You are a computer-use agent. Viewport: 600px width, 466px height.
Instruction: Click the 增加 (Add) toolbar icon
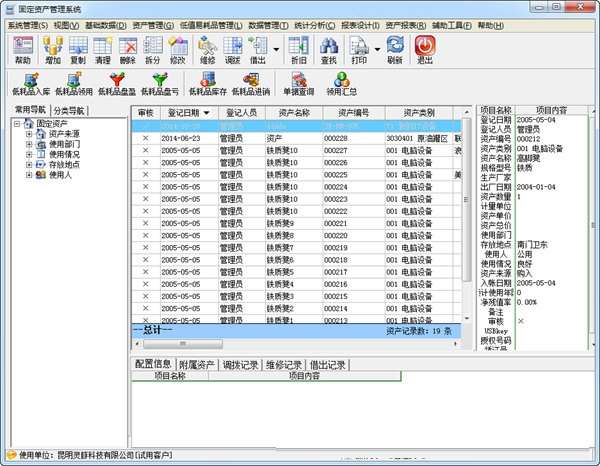pyautogui.click(x=53, y=49)
